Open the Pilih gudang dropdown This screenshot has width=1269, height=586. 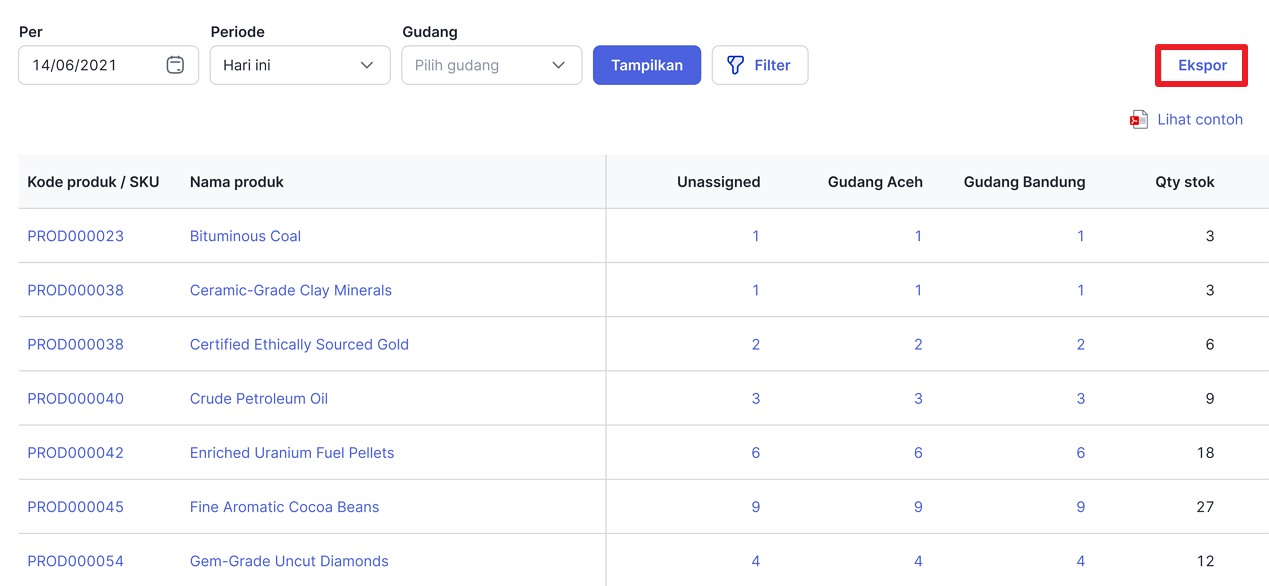click(492, 65)
